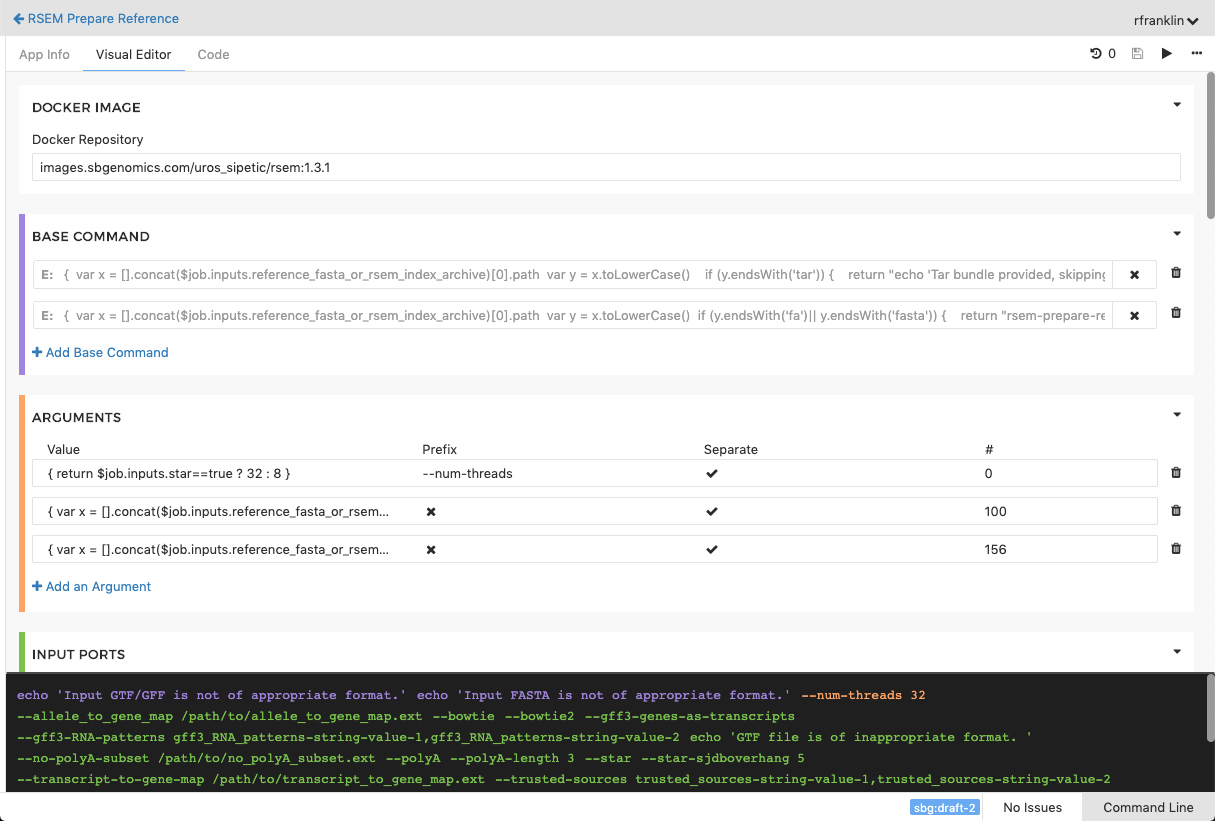Open the argument row numbered 100
The width and height of the screenshot is (1215, 821).
point(595,511)
